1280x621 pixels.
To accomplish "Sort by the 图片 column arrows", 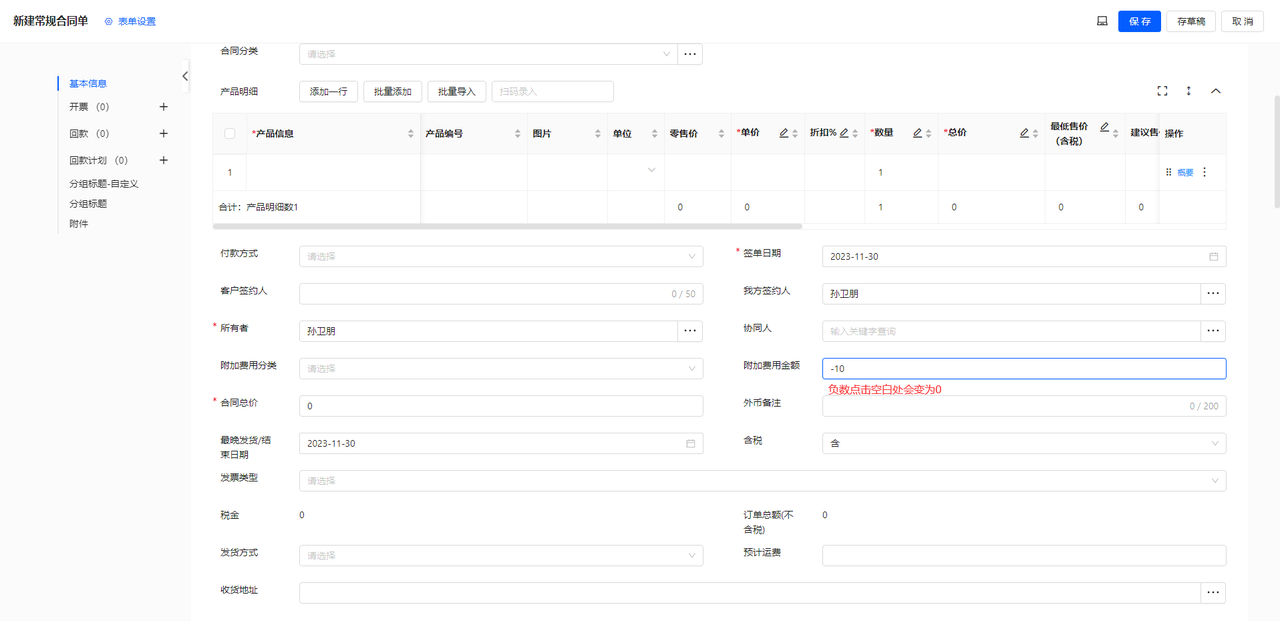I will coord(598,134).
